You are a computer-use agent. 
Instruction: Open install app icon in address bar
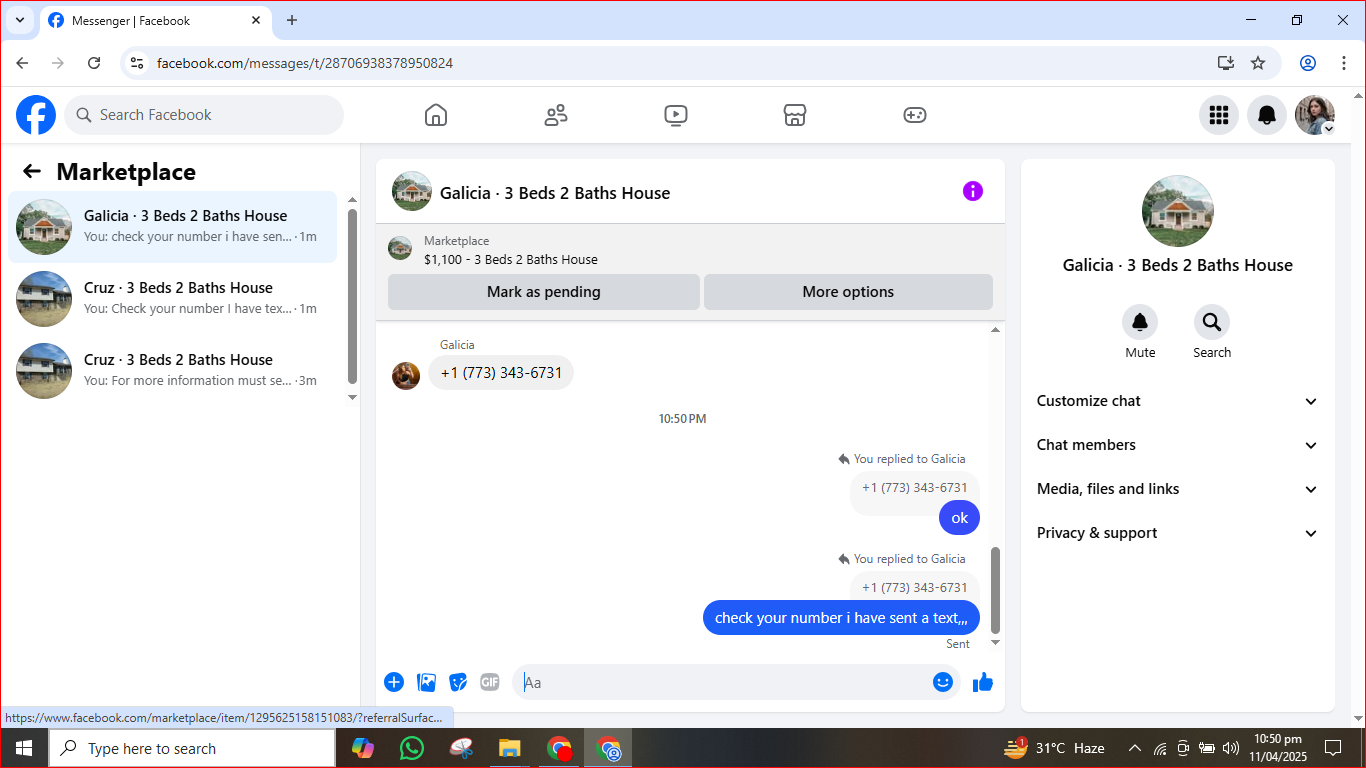[x=1226, y=63]
